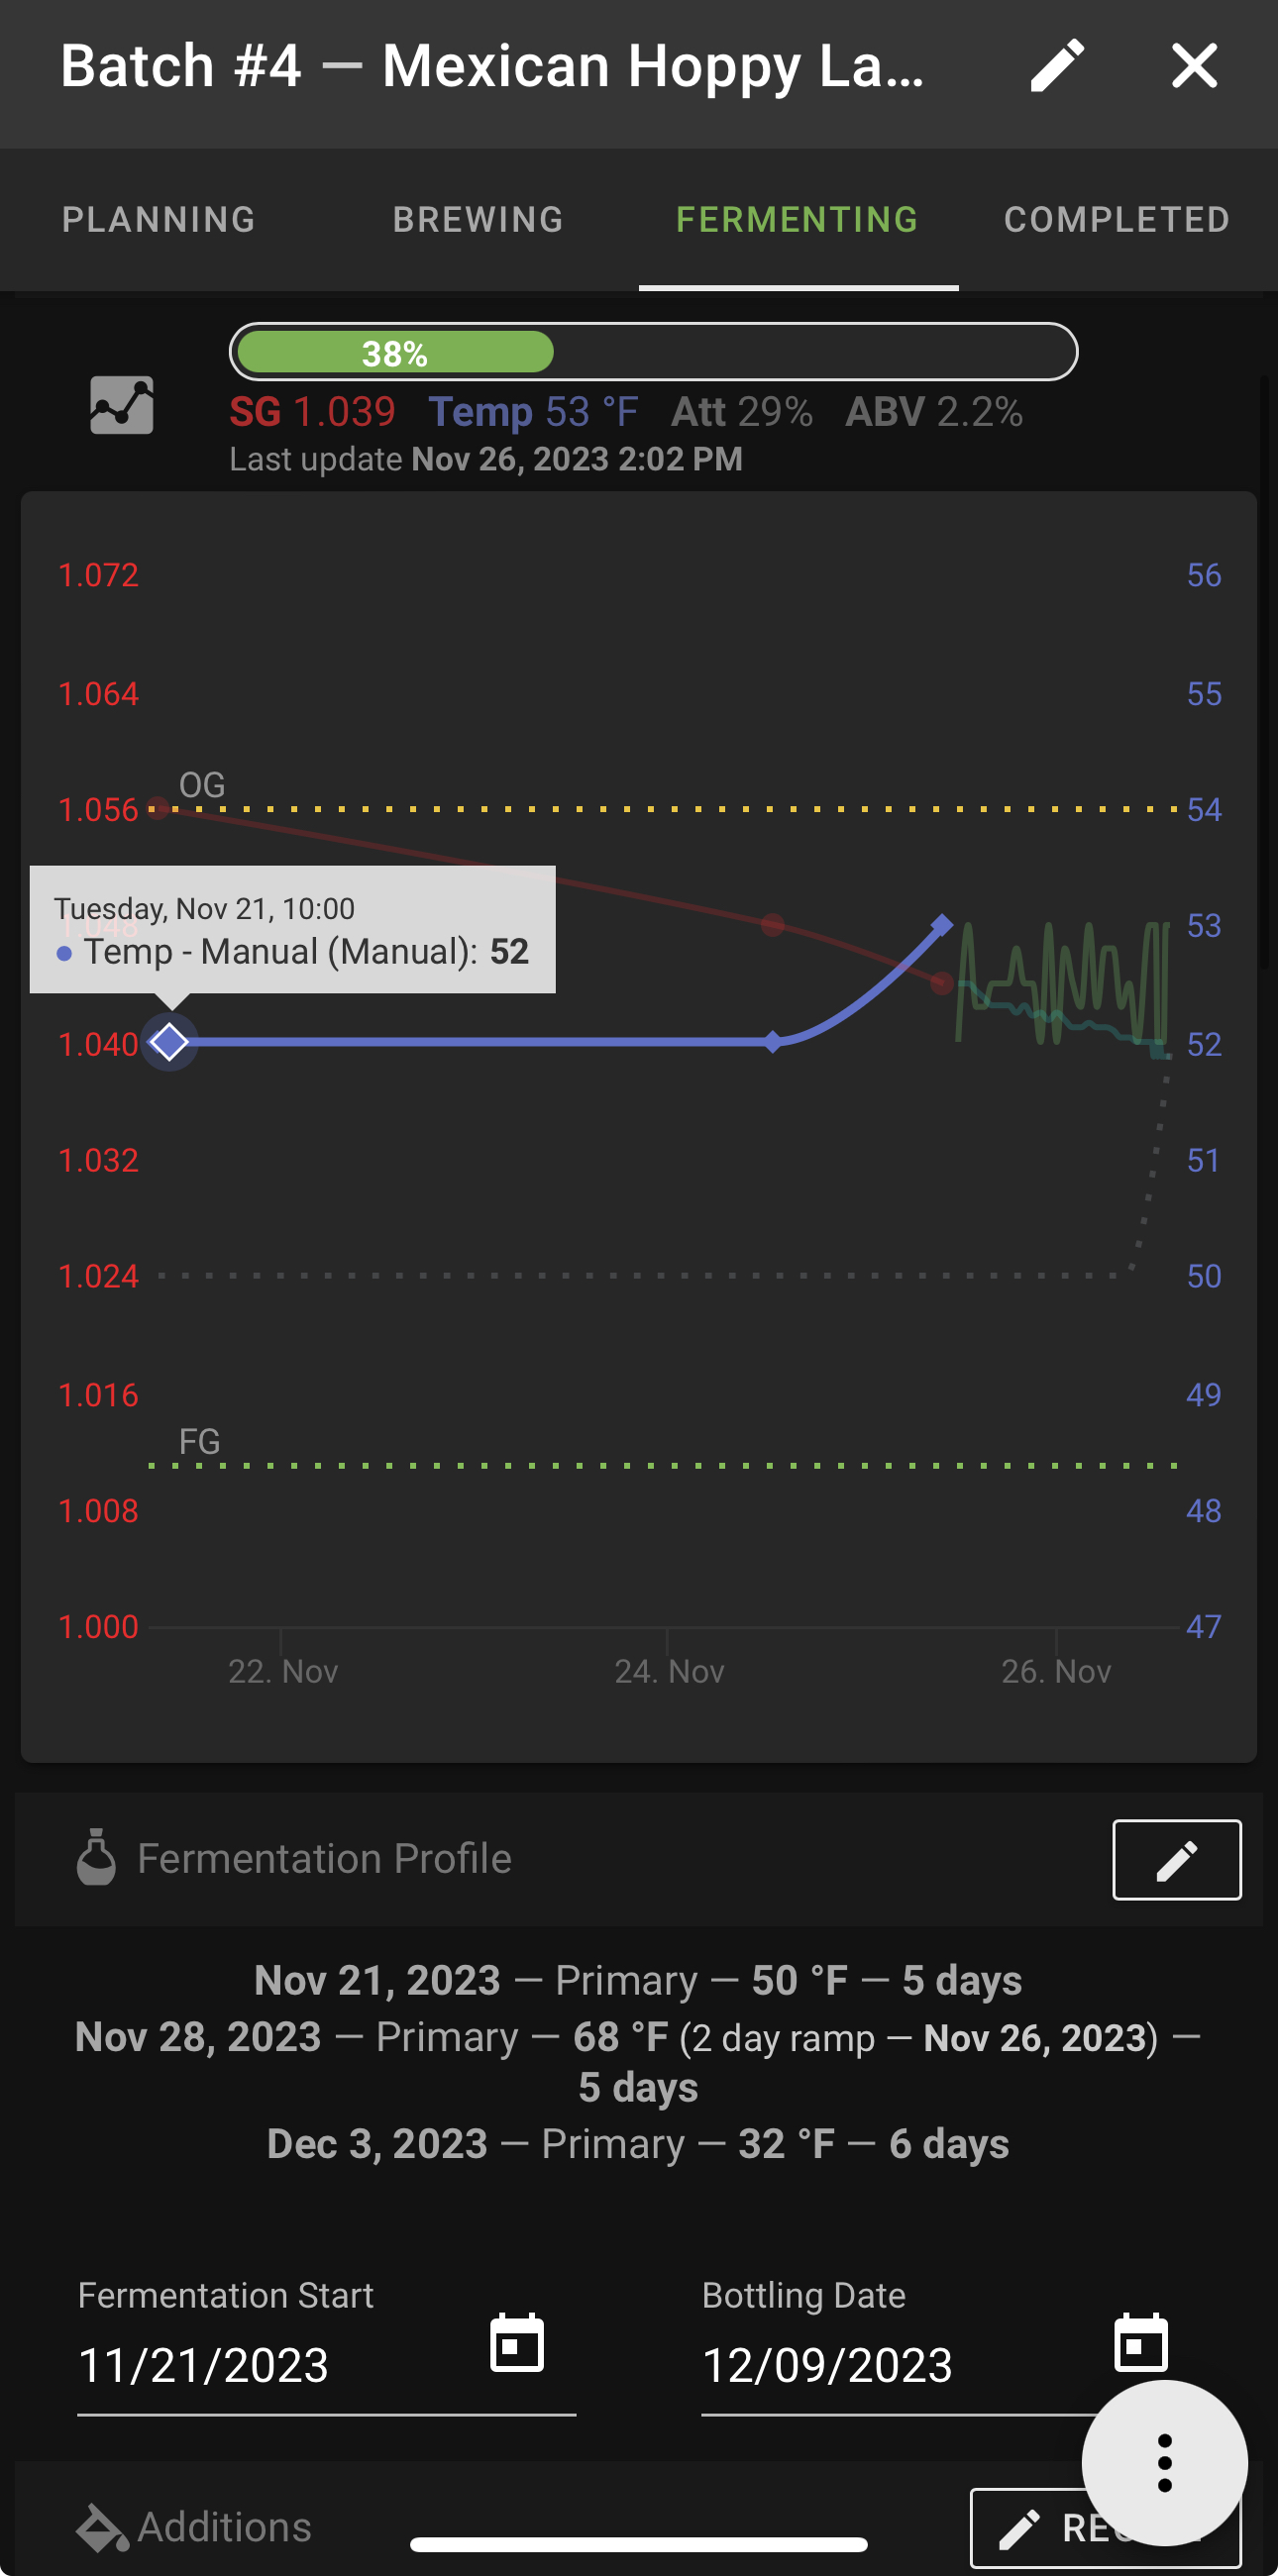The height and width of the screenshot is (2576, 1278).
Task: Select the blue temperature point at chart peak
Action: click(941, 925)
